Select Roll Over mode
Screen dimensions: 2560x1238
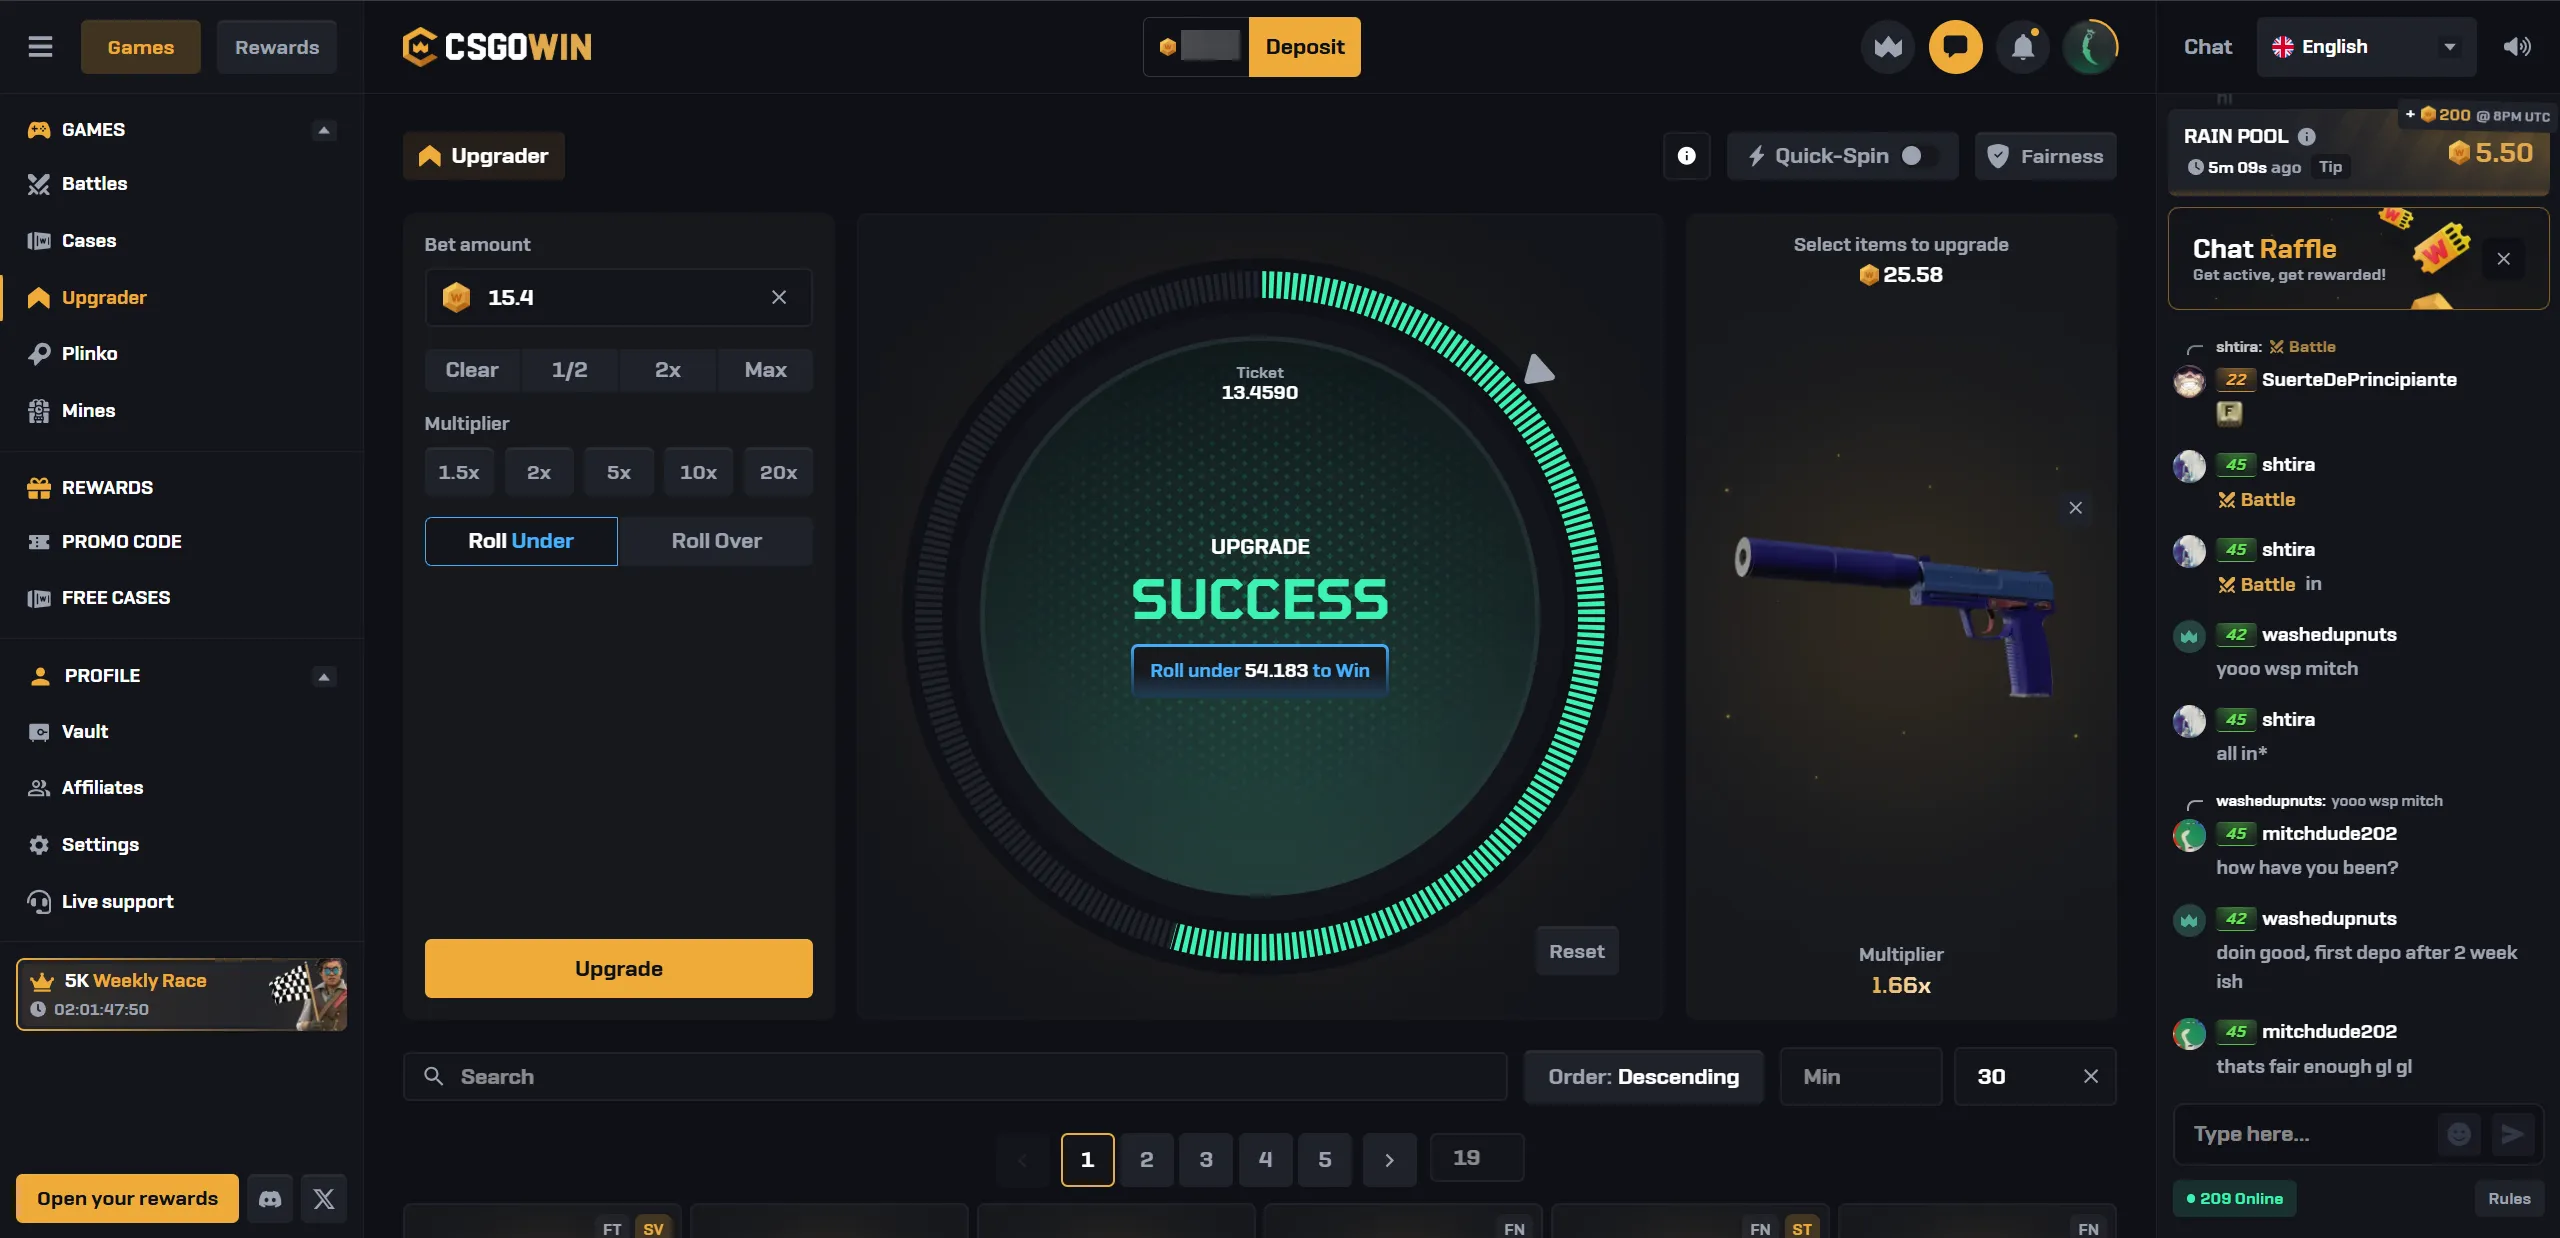pyautogui.click(x=716, y=541)
